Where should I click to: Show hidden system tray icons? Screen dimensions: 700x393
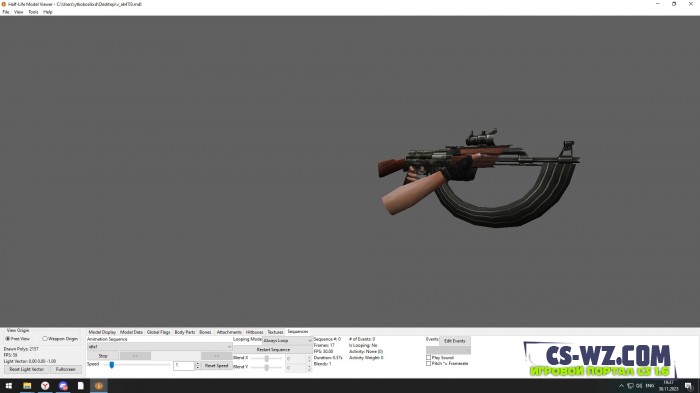621,385
